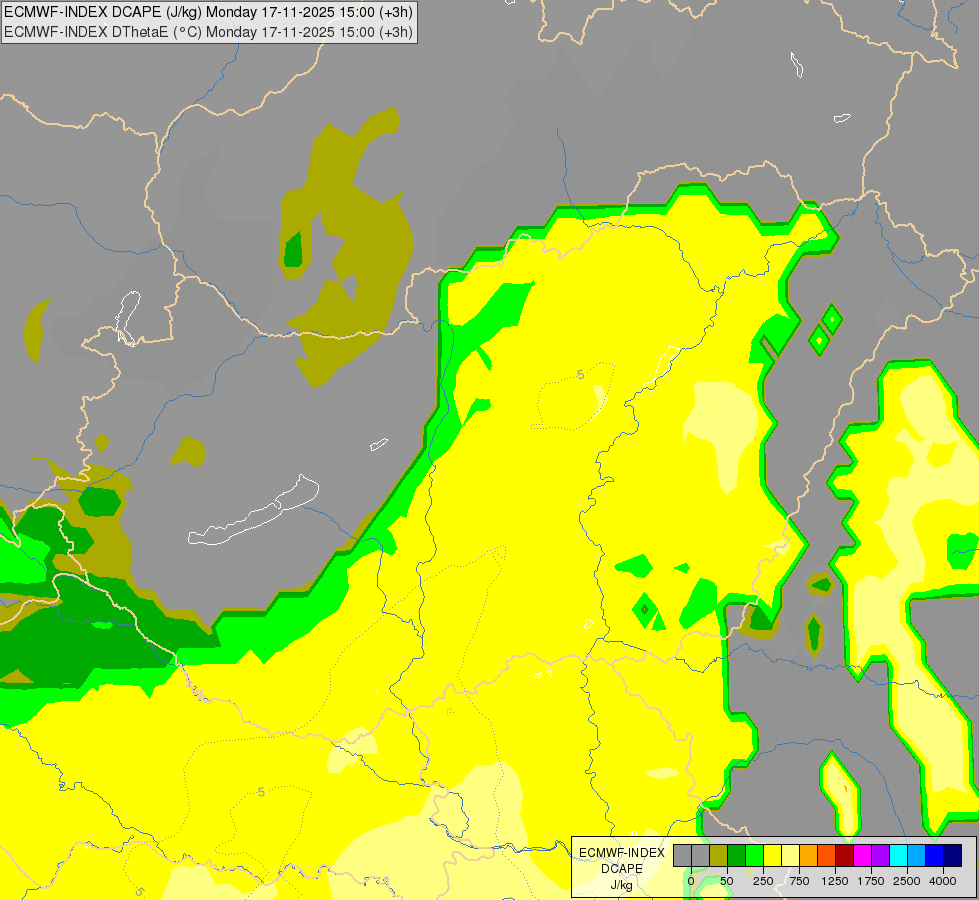The height and width of the screenshot is (900, 979).
Task: Select the bright yellow legend swatch
Action: pos(773,855)
